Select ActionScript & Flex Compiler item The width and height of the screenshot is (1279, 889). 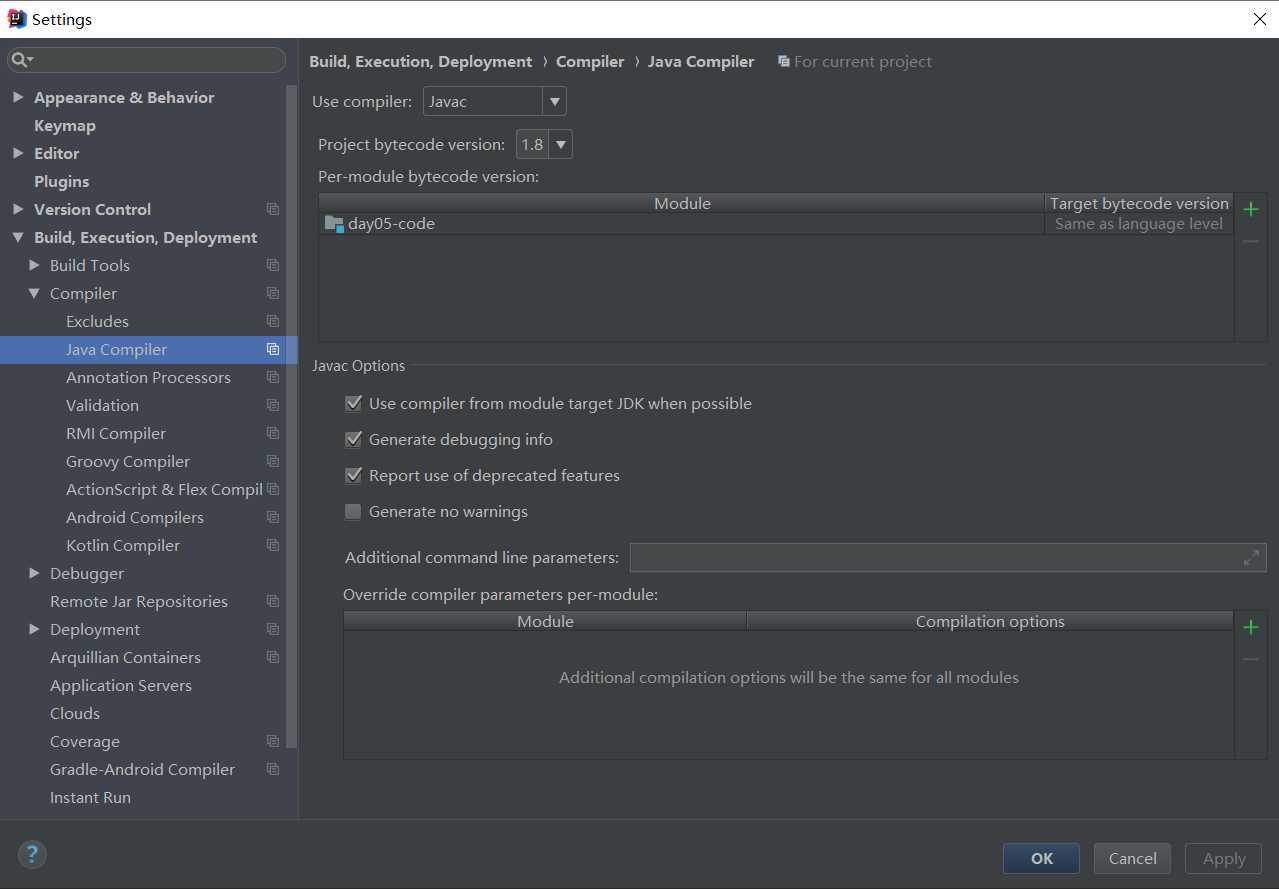pyautogui.click(x=164, y=489)
